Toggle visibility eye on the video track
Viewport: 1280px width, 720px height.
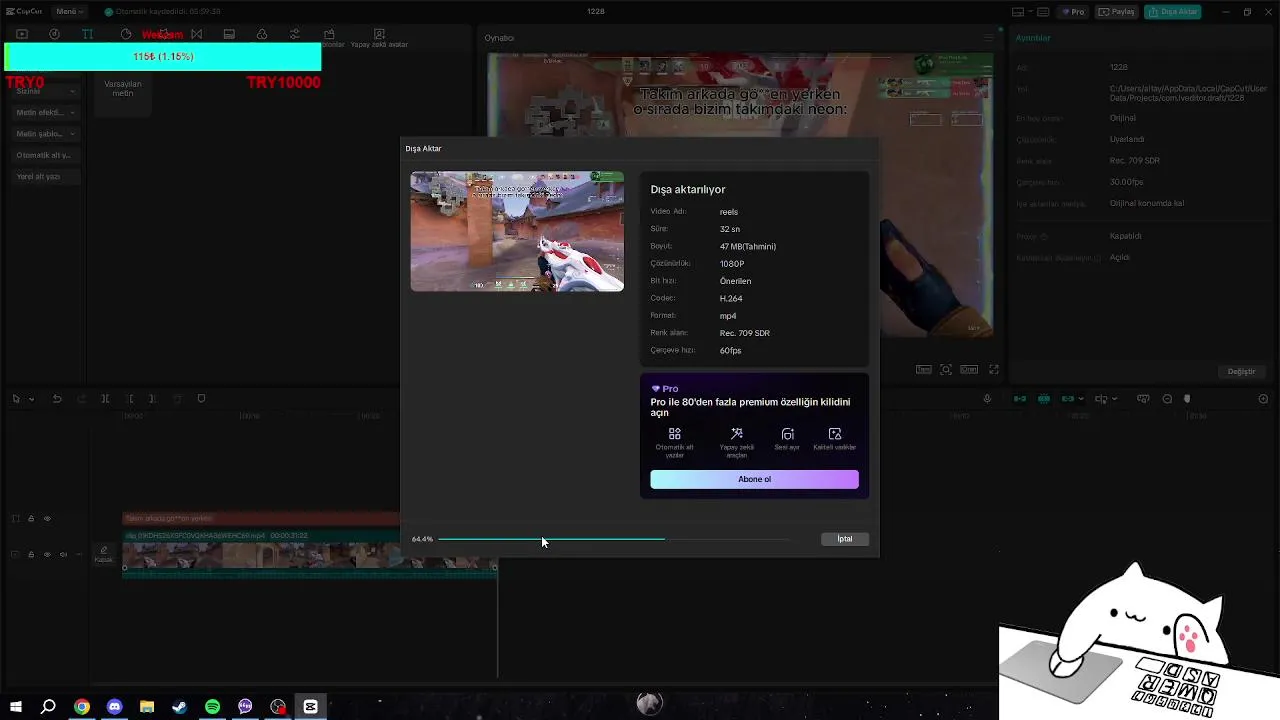pos(47,554)
